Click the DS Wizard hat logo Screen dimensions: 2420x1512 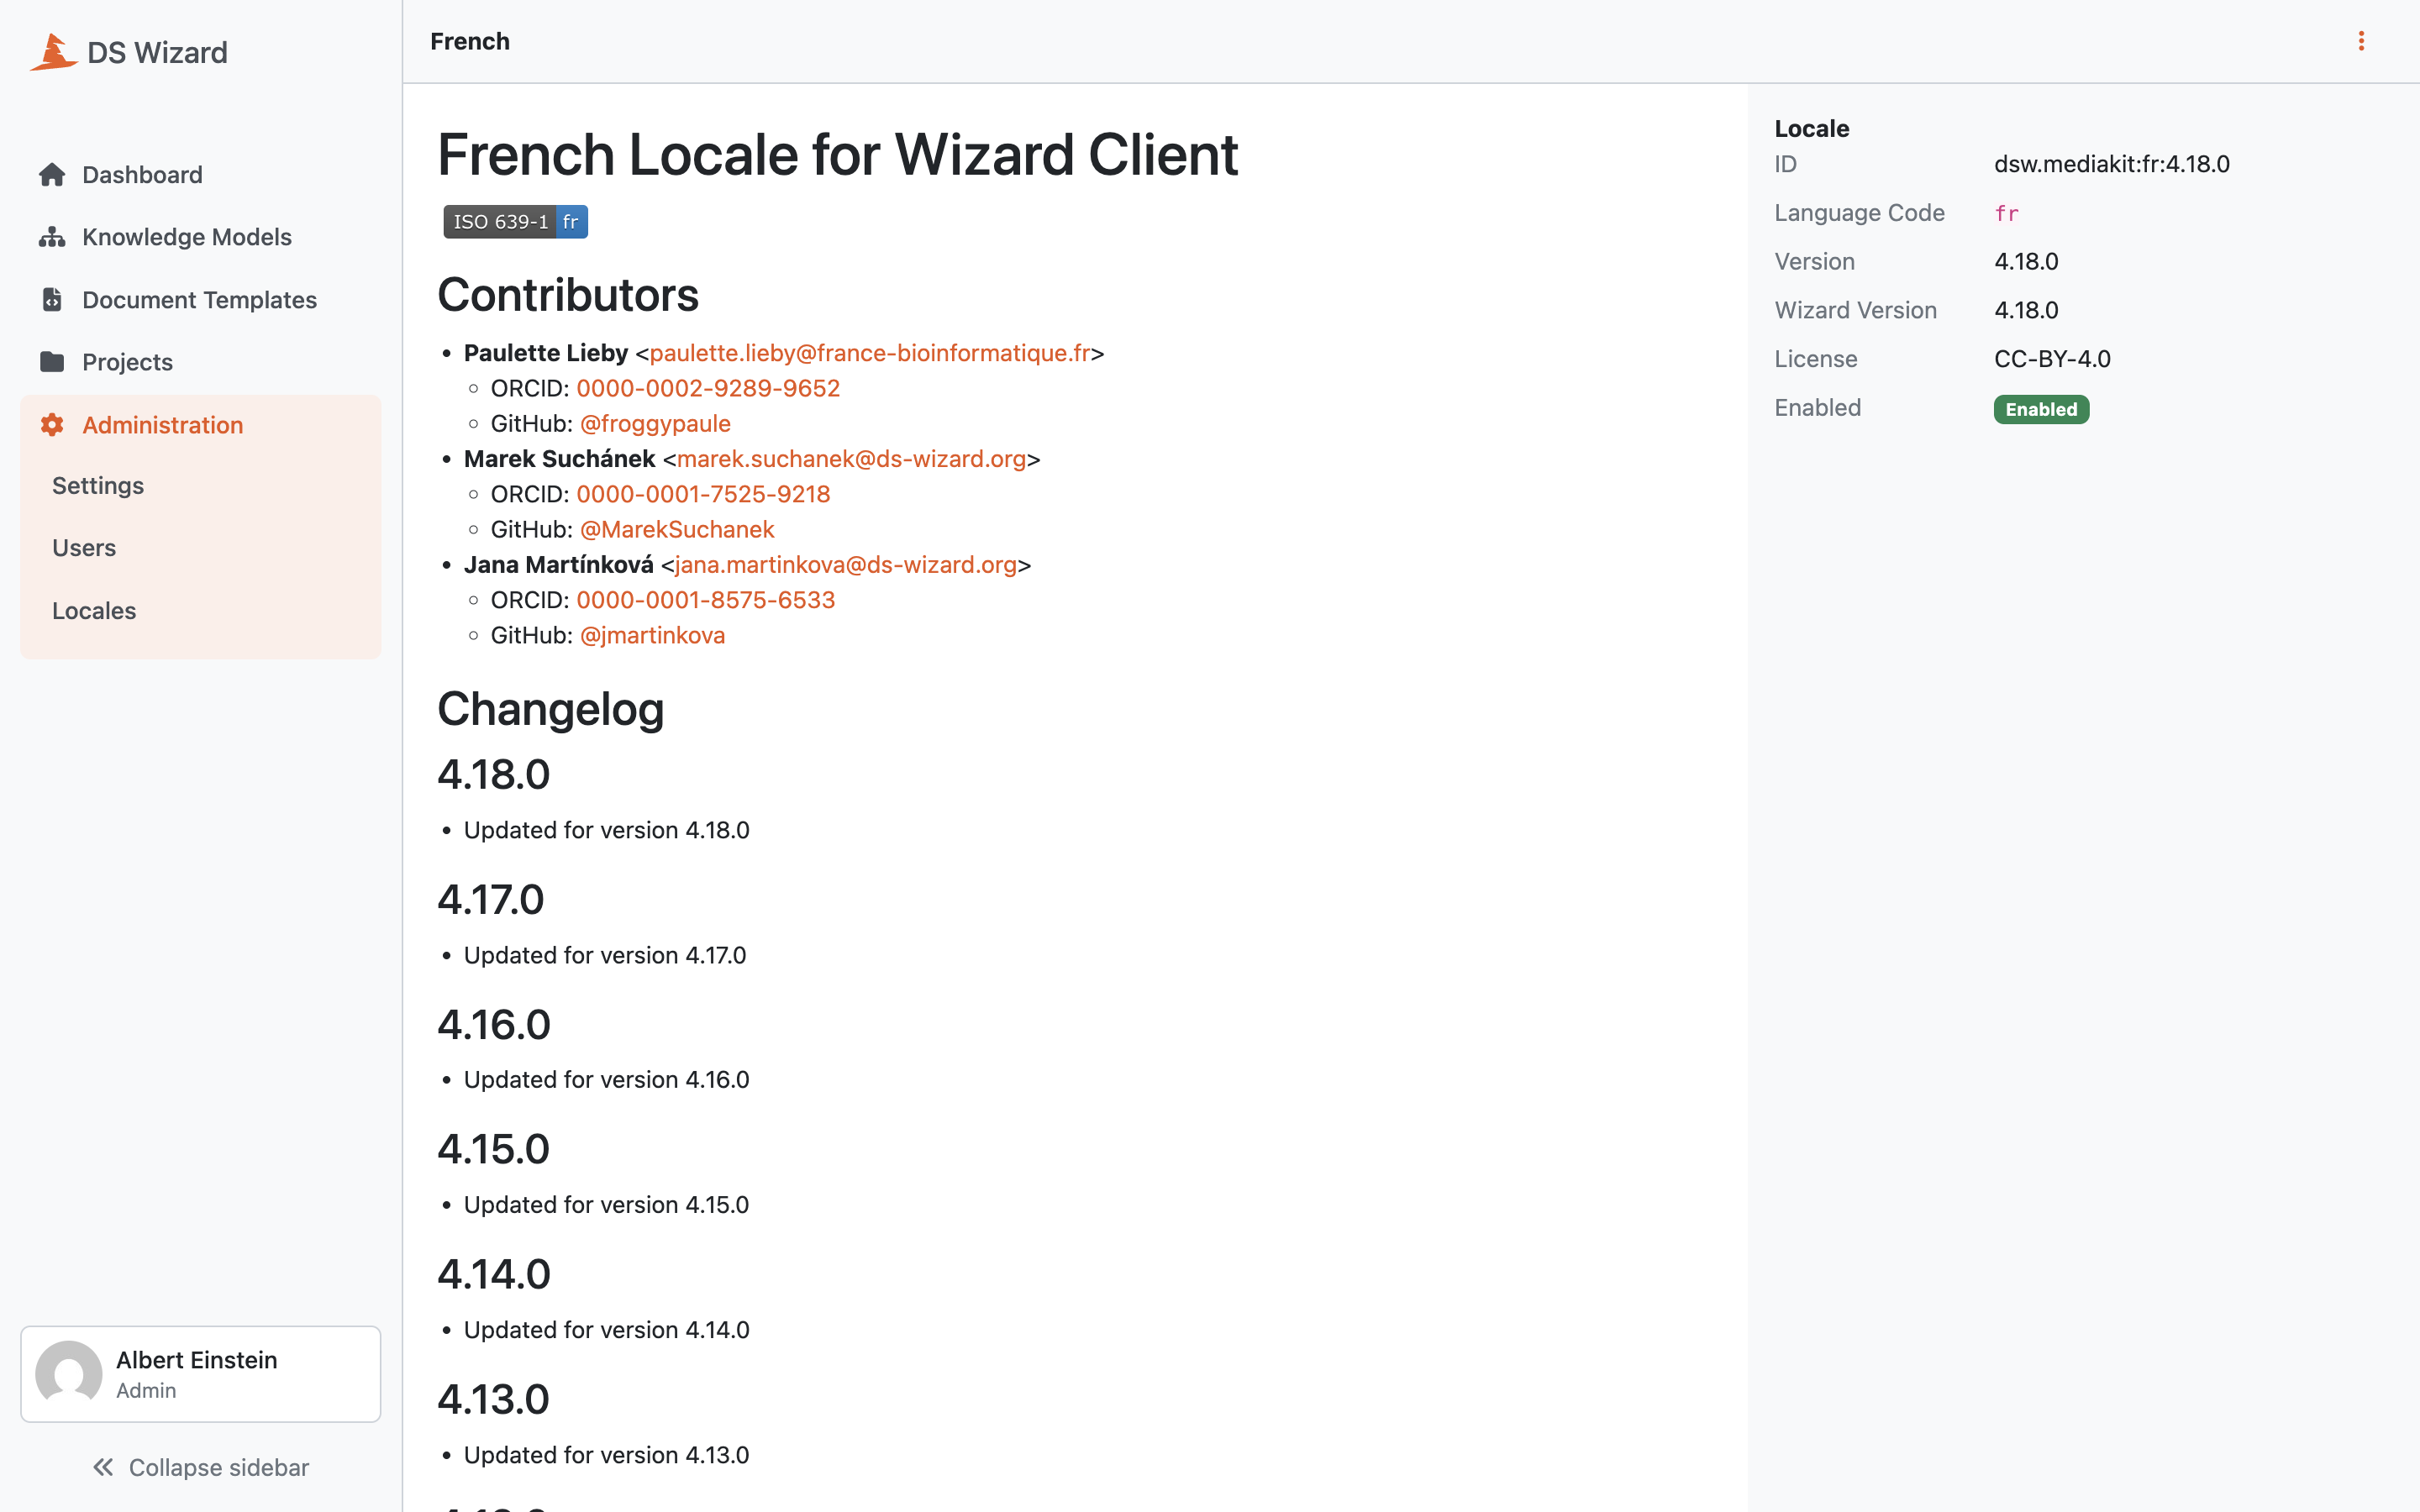53,52
